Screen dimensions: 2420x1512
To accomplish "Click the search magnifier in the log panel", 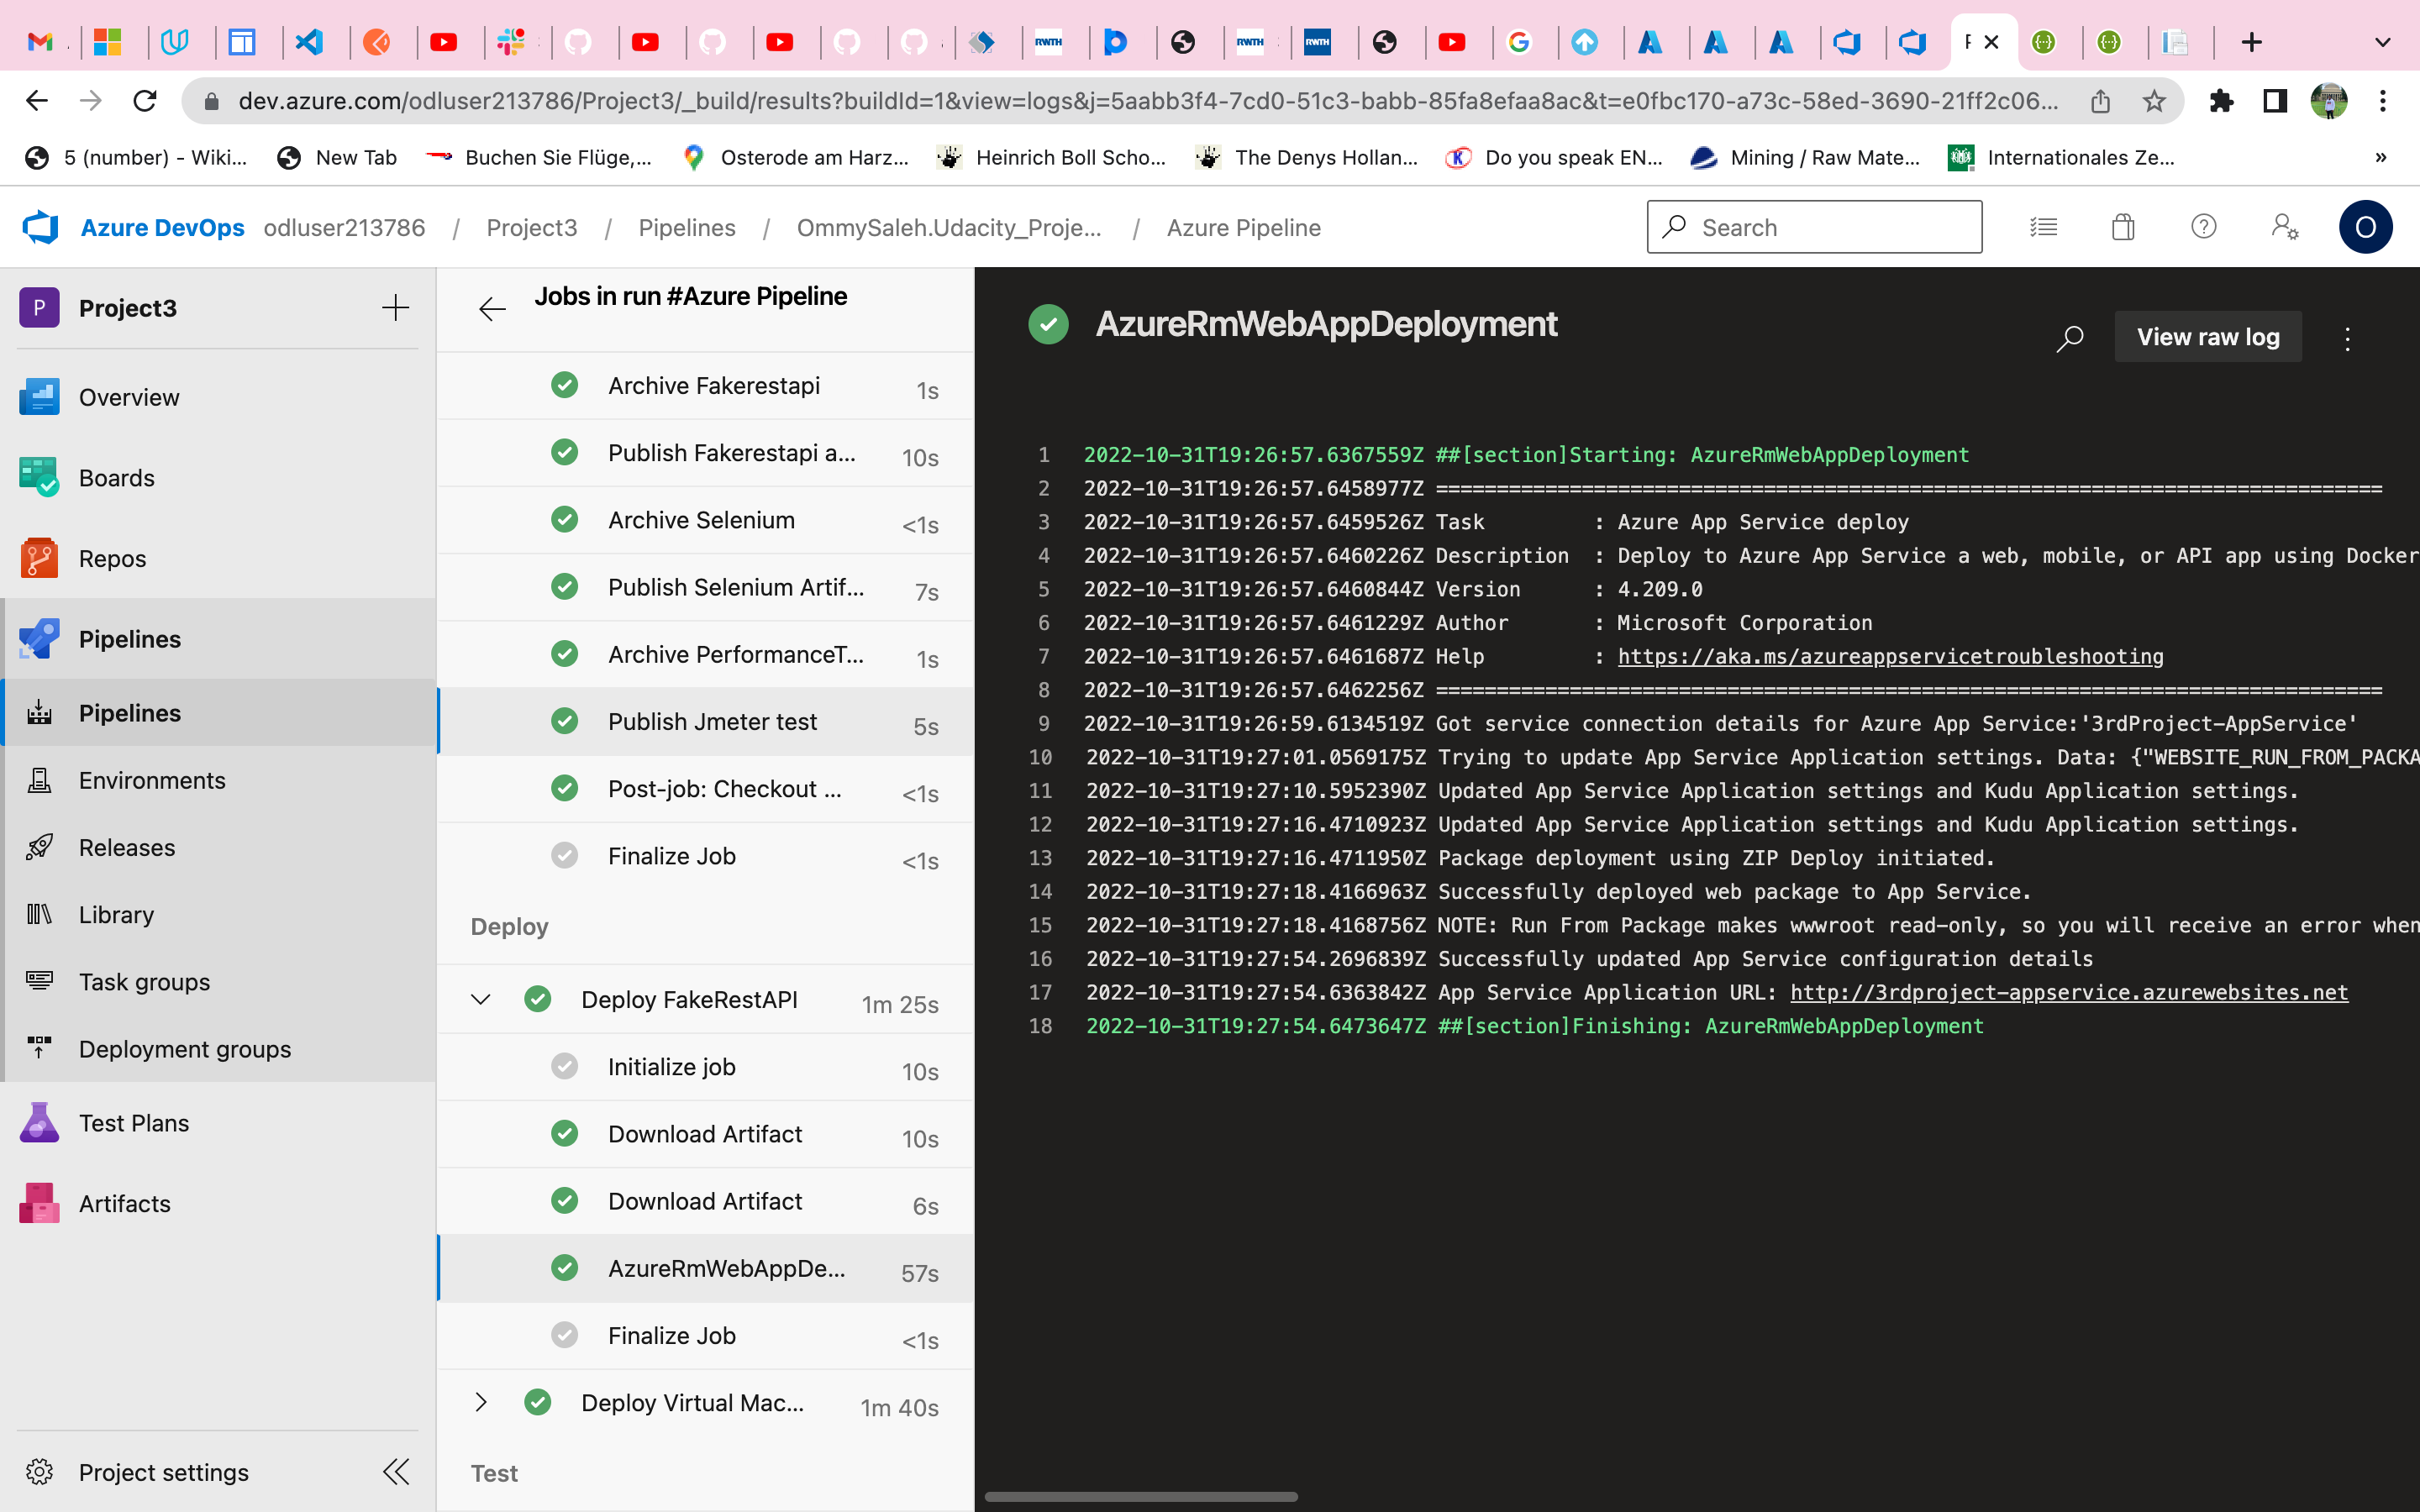I will 2069,338.
